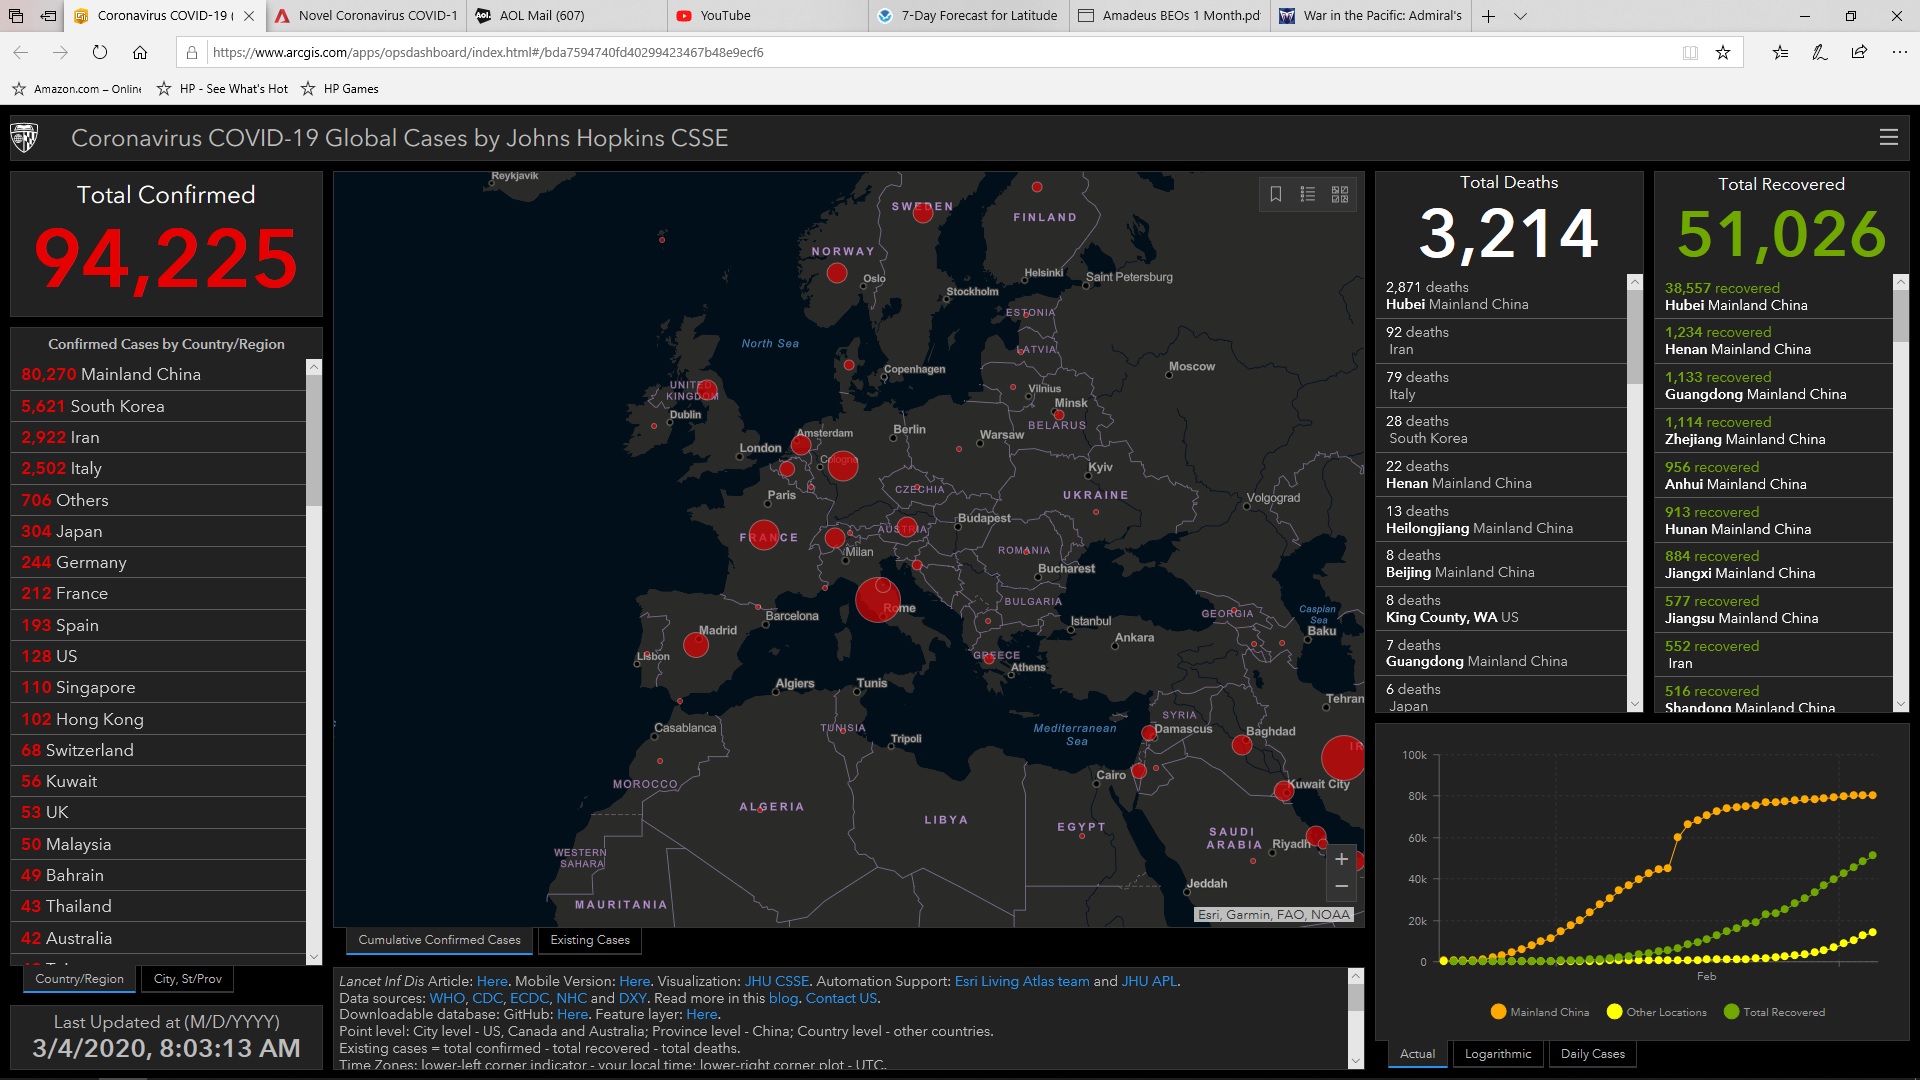Select Singapore in the country list

158,687
